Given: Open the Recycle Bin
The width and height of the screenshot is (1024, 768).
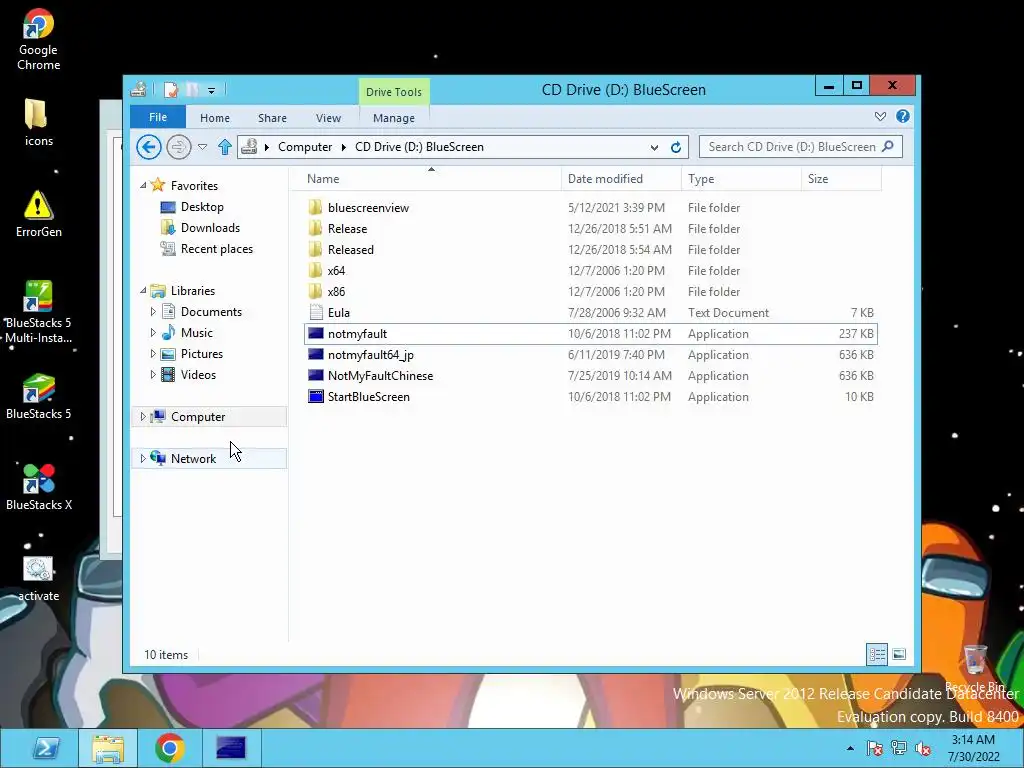Looking at the screenshot, I should (x=975, y=667).
